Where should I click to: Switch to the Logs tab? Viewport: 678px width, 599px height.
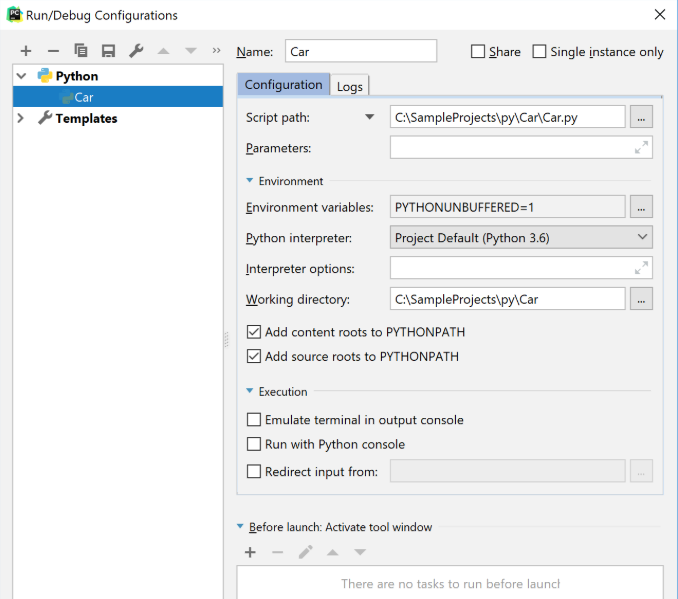[350, 86]
